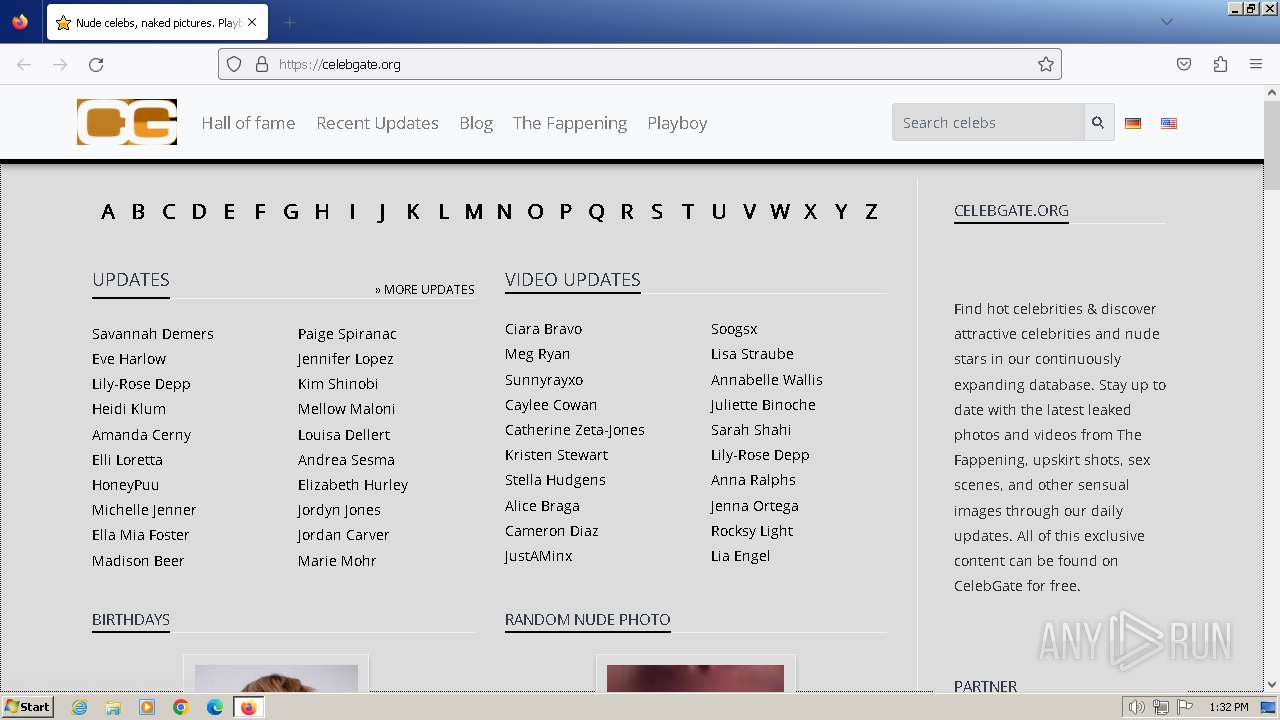Open a new tab with the plus button
1280x720 pixels.
290,22
